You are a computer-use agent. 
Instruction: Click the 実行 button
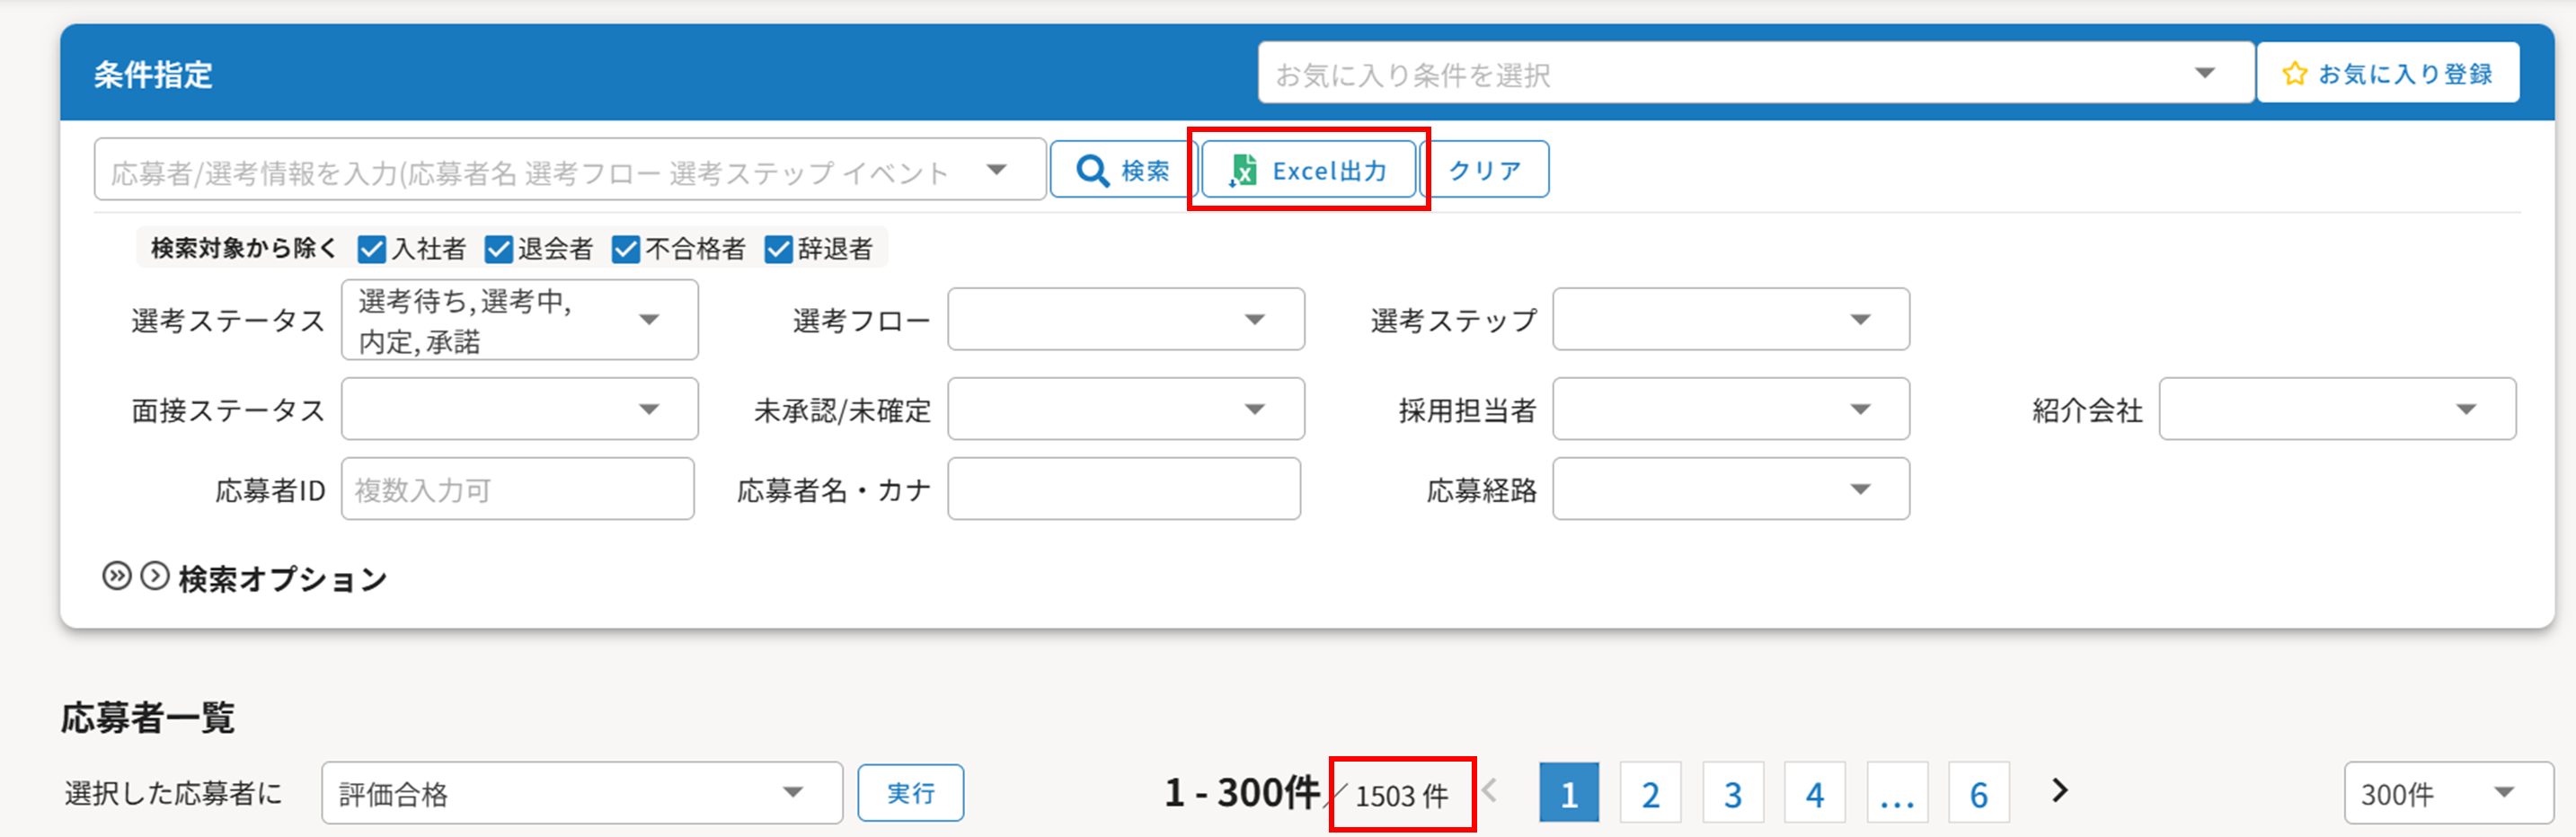911,793
